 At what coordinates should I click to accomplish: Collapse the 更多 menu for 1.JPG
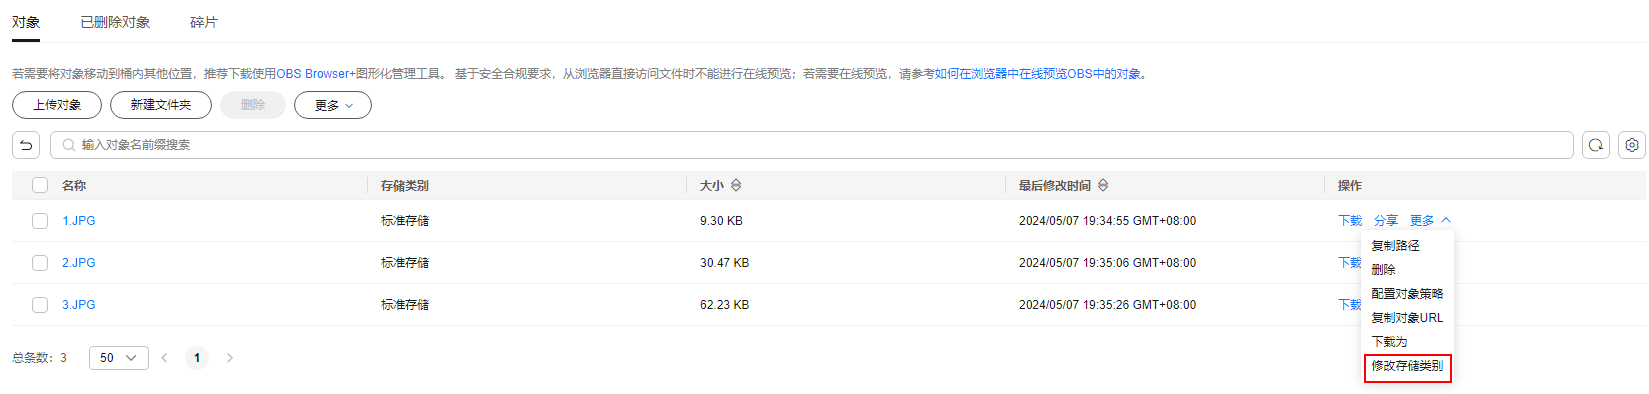click(1430, 221)
